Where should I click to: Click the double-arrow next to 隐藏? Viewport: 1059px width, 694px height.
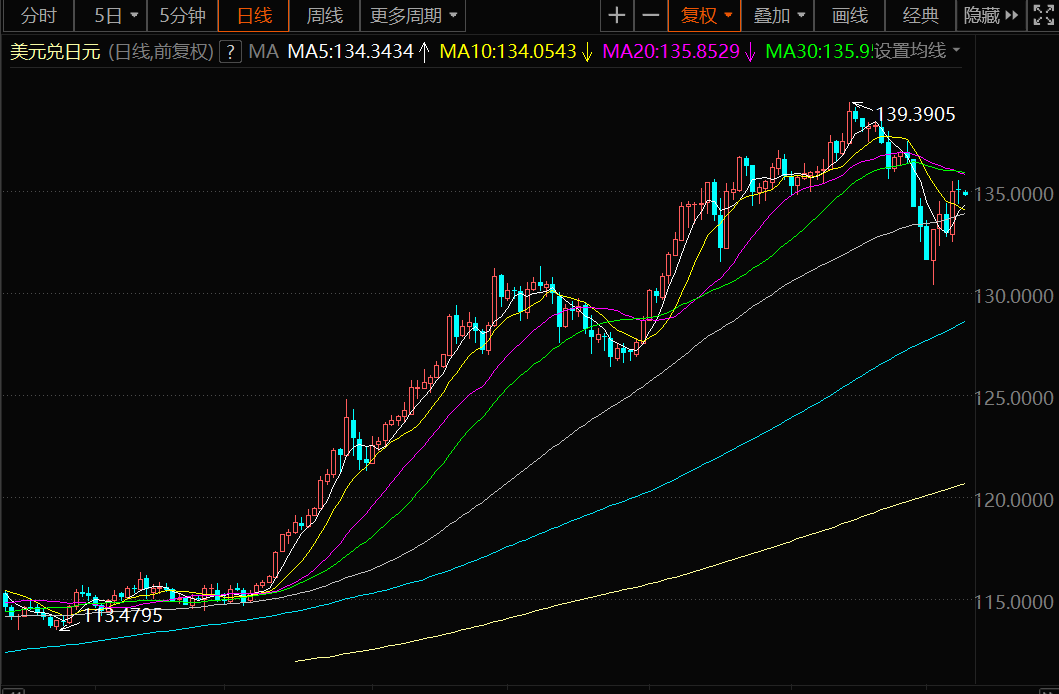pos(1011,16)
